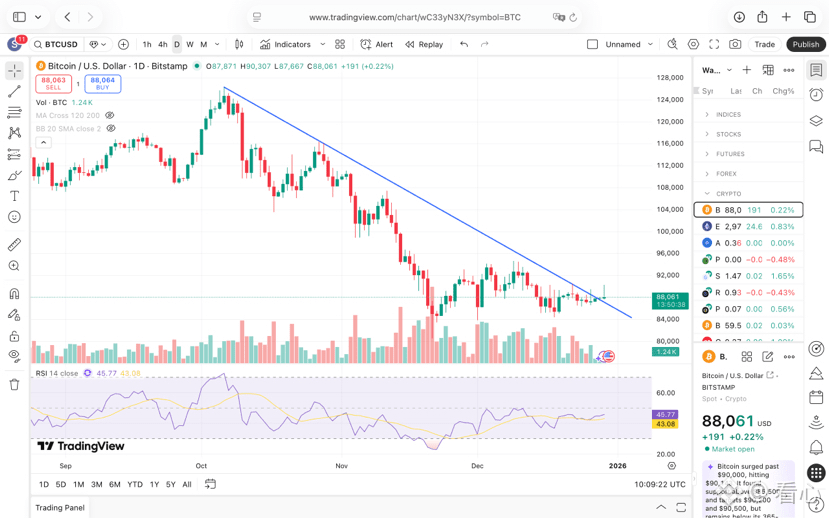Image resolution: width=829 pixels, height=518 pixels.
Task: Open the timeframe interval dropdown
Action: [x=217, y=44]
